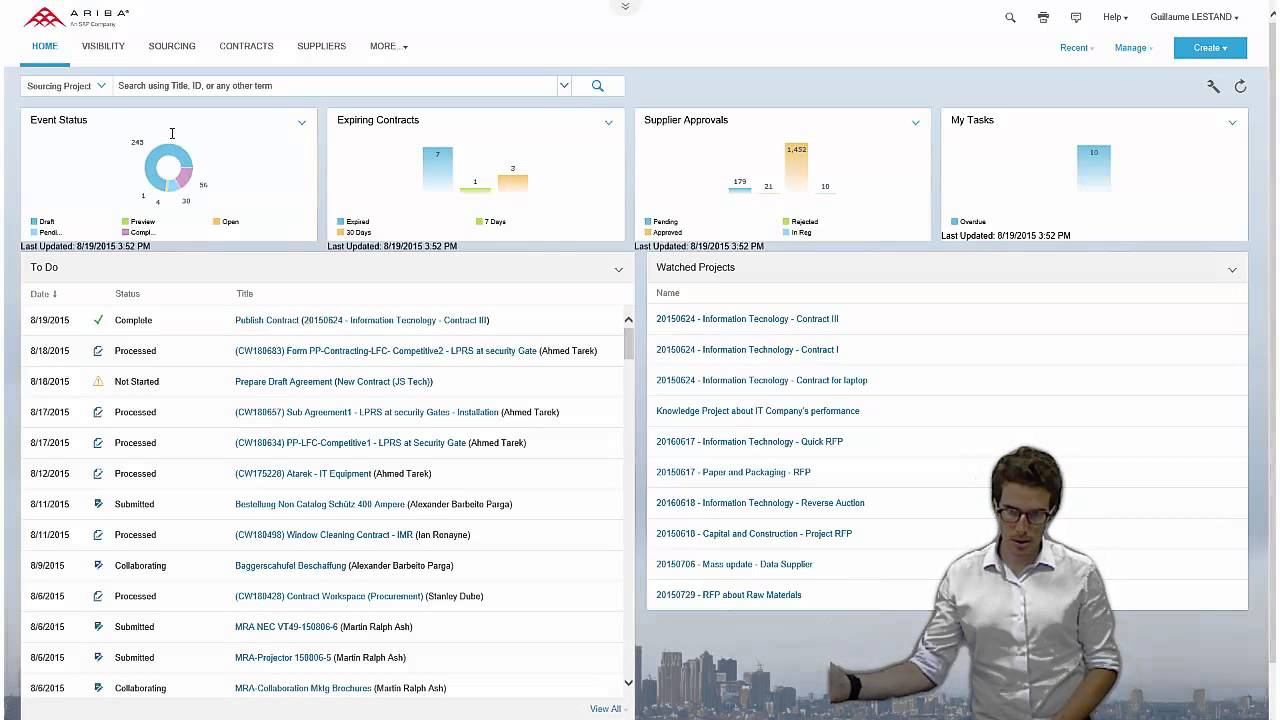Image resolution: width=1280 pixels, height=720 pixels.
Task: Click the blue donut chart in Event Status
Action: coord(155,165)
